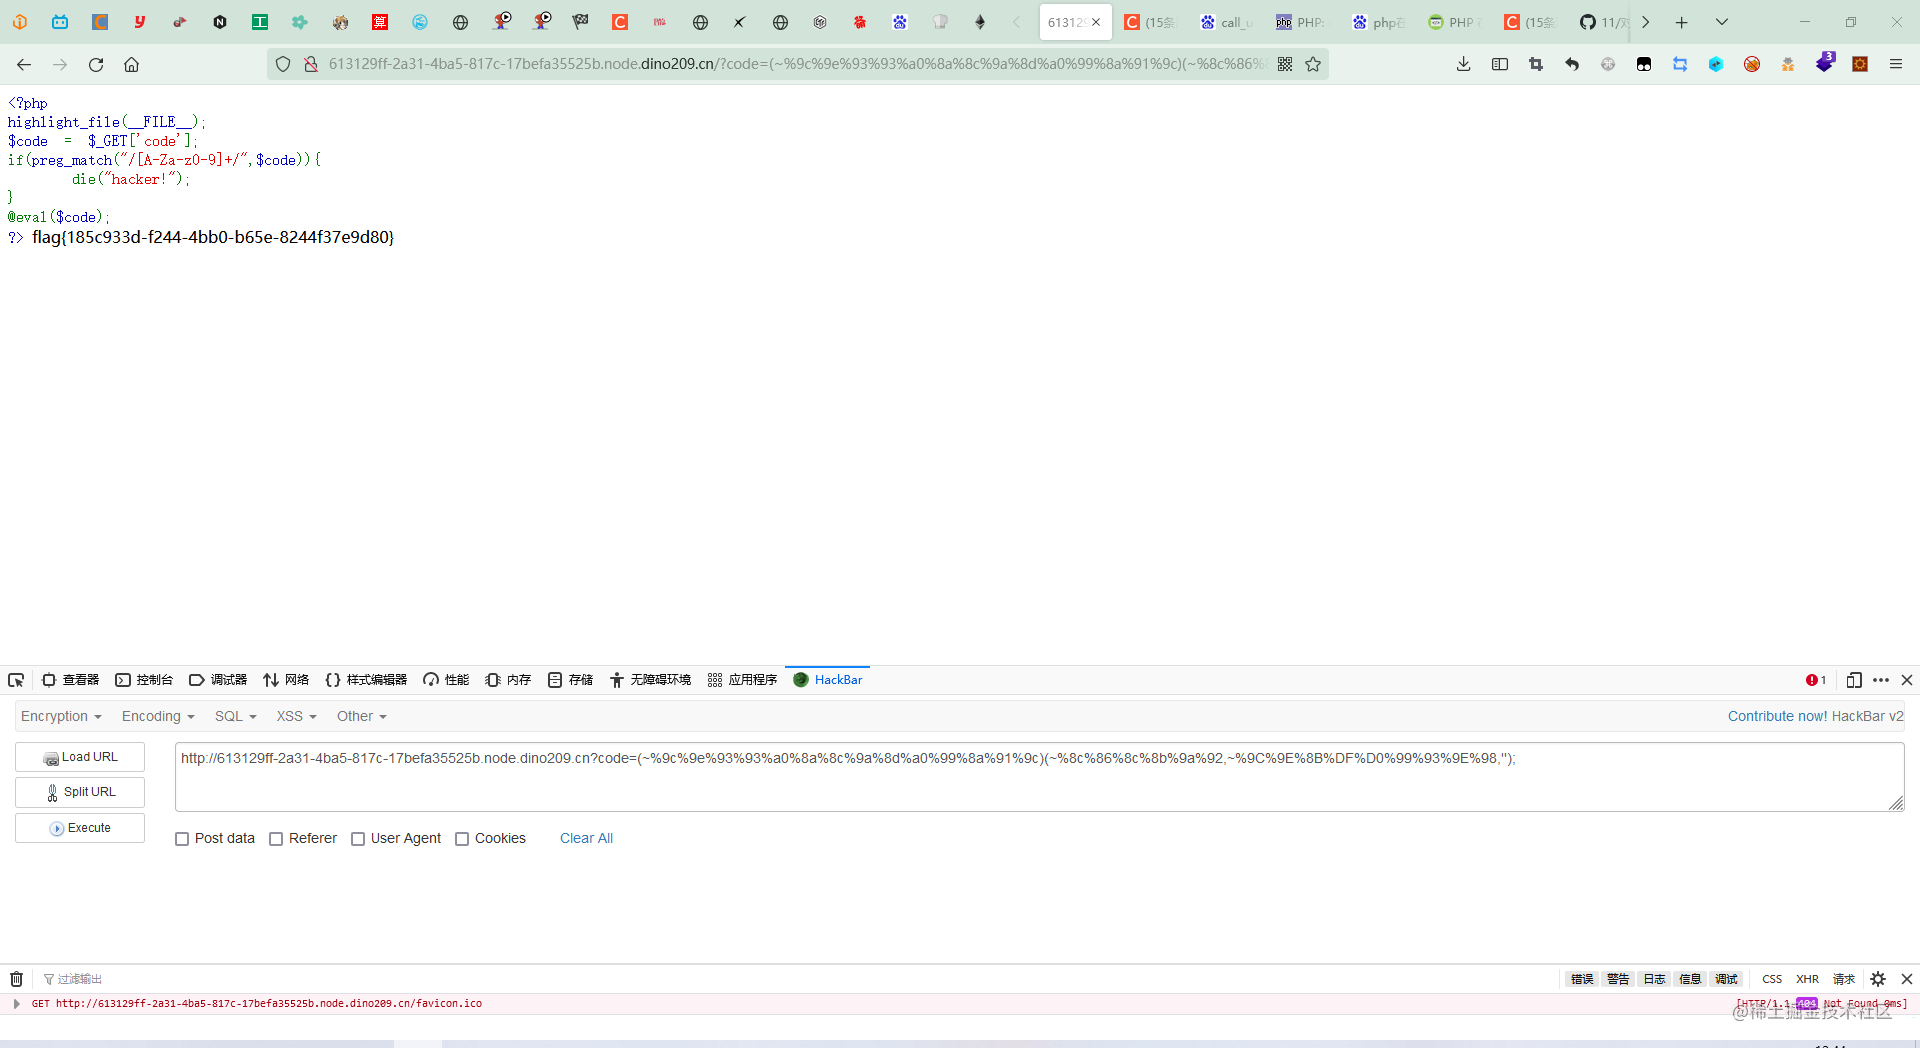This screenshot has width=1920, height=1048.
Task: Click the Execute button
Action: 80,828
